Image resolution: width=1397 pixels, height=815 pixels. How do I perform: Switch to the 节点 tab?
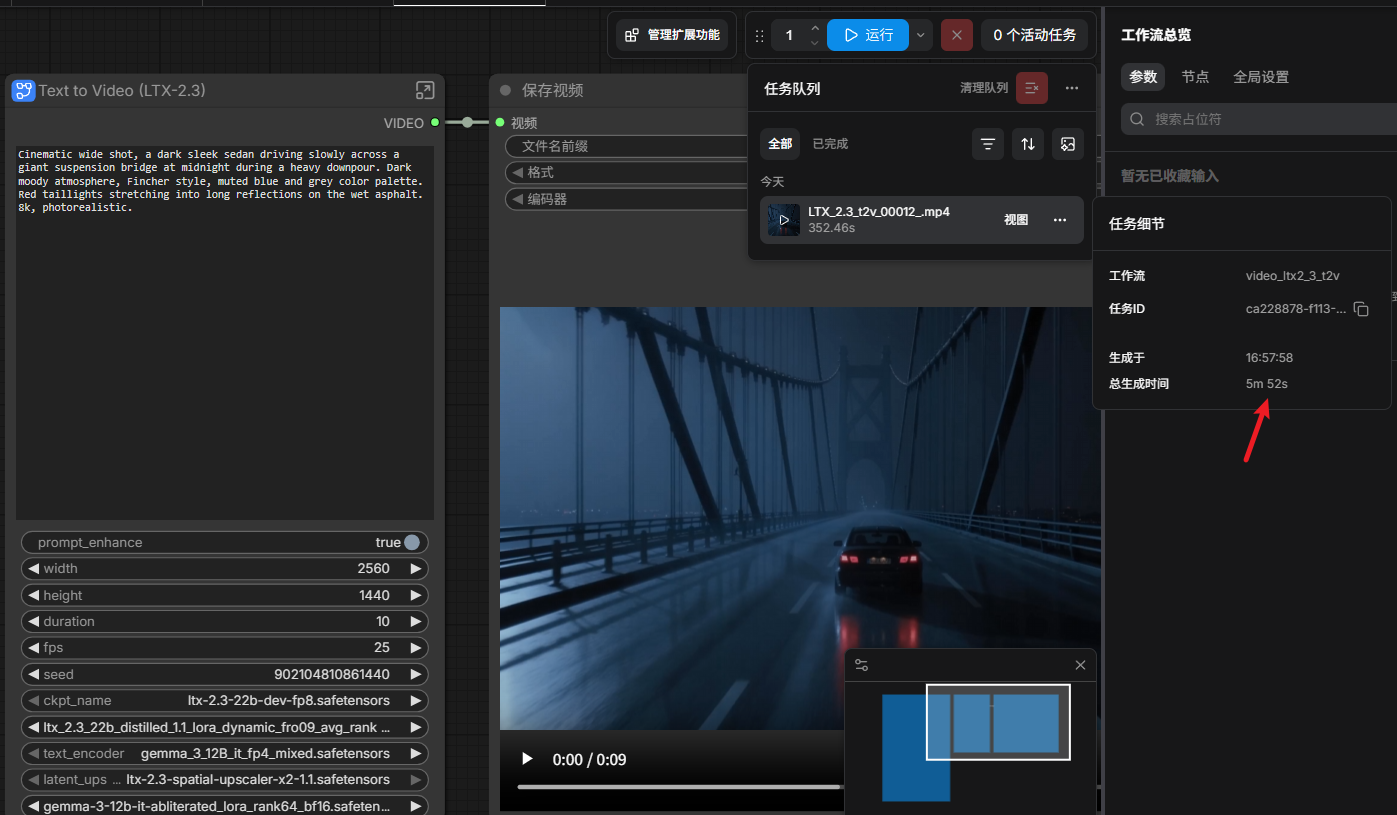tap(1195, 77)
